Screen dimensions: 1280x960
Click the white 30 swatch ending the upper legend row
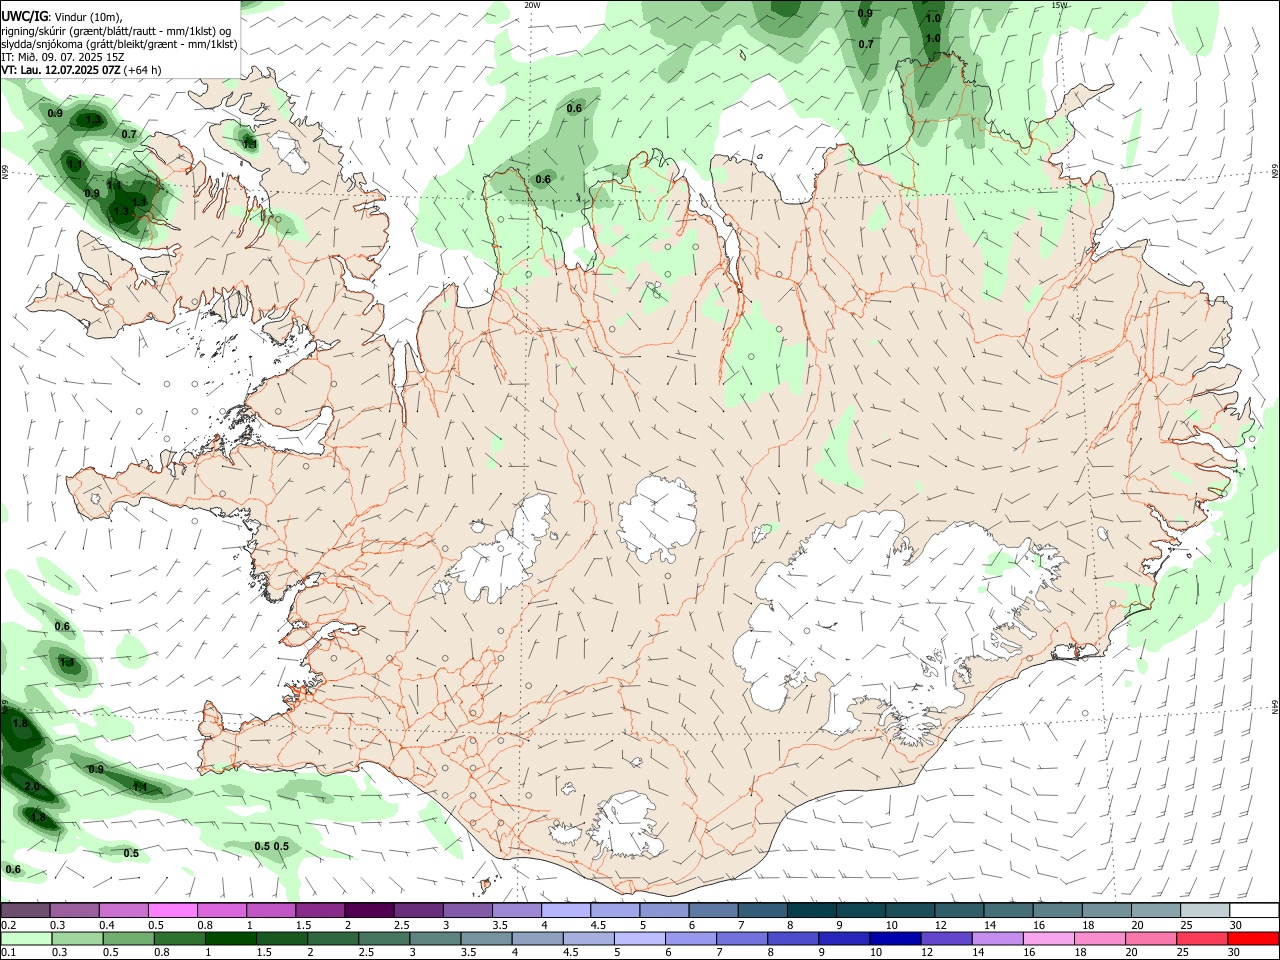[x=1254, y=911]
